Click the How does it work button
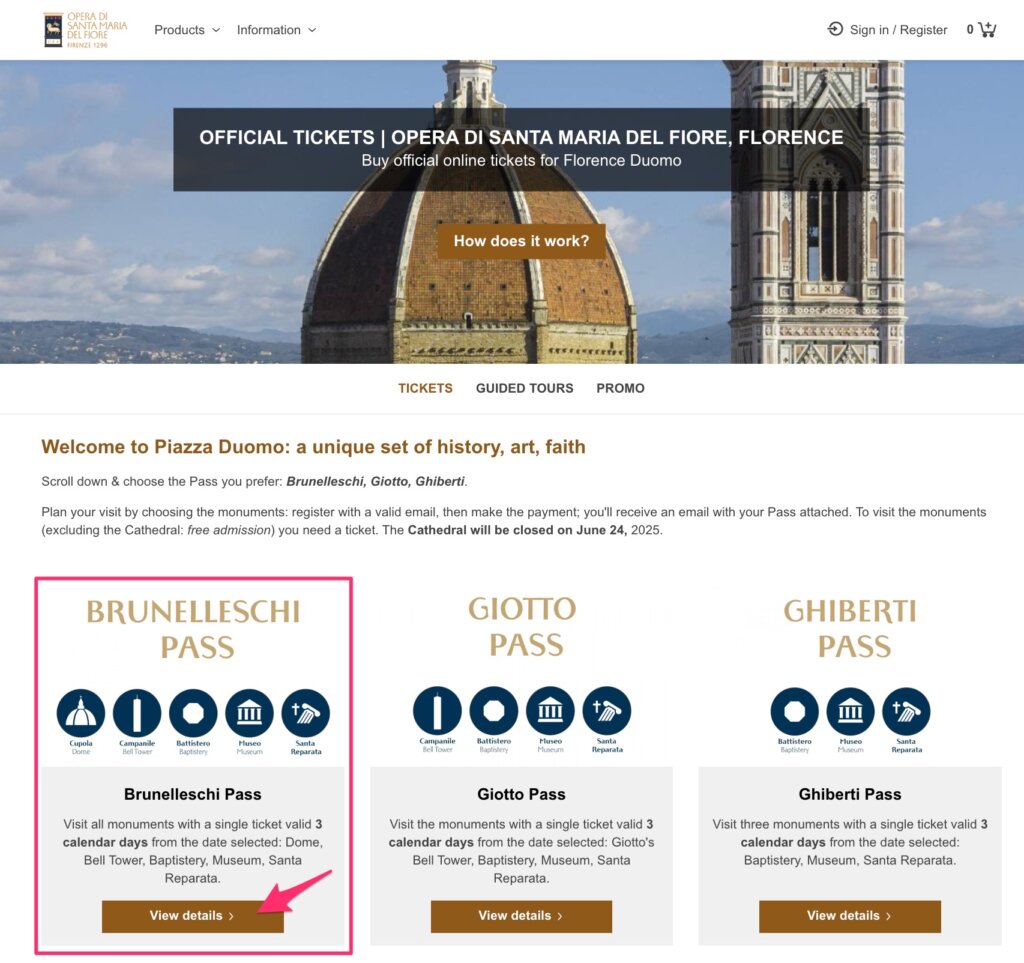The image size is (1024, 963). click(x=521, y=241)
